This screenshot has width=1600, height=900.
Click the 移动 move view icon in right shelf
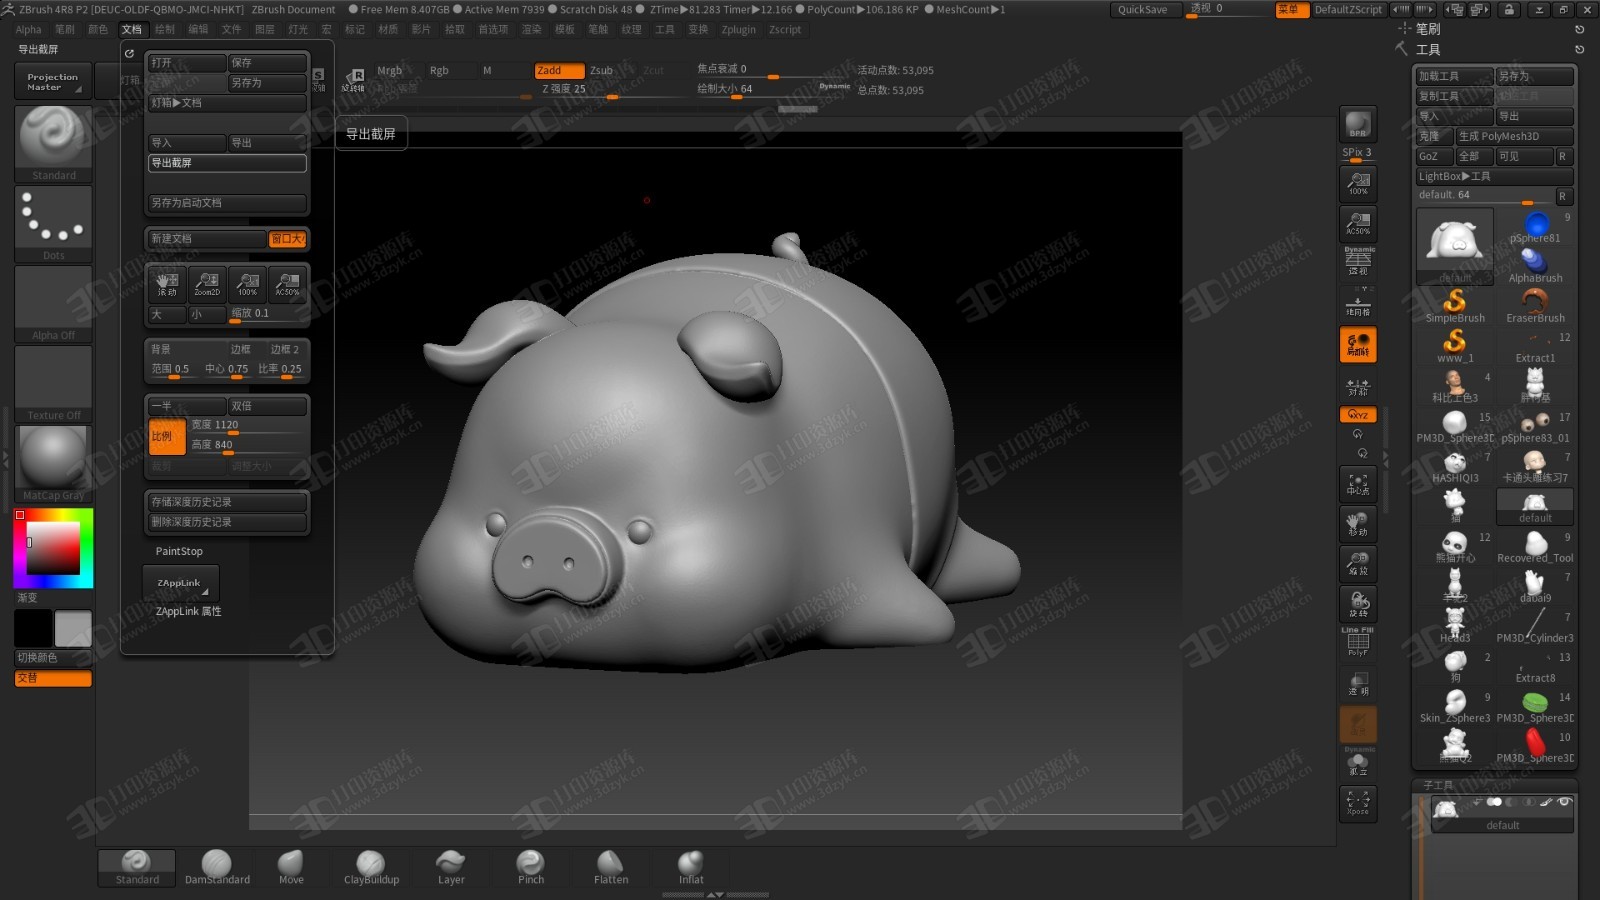(x=1358, y=524)
